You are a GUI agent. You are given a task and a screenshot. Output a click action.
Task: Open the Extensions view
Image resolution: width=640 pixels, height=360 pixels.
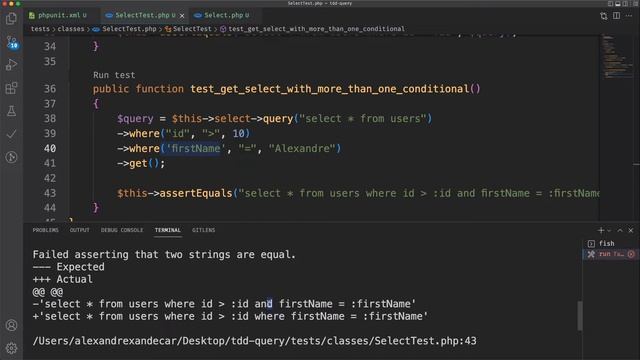11,88
